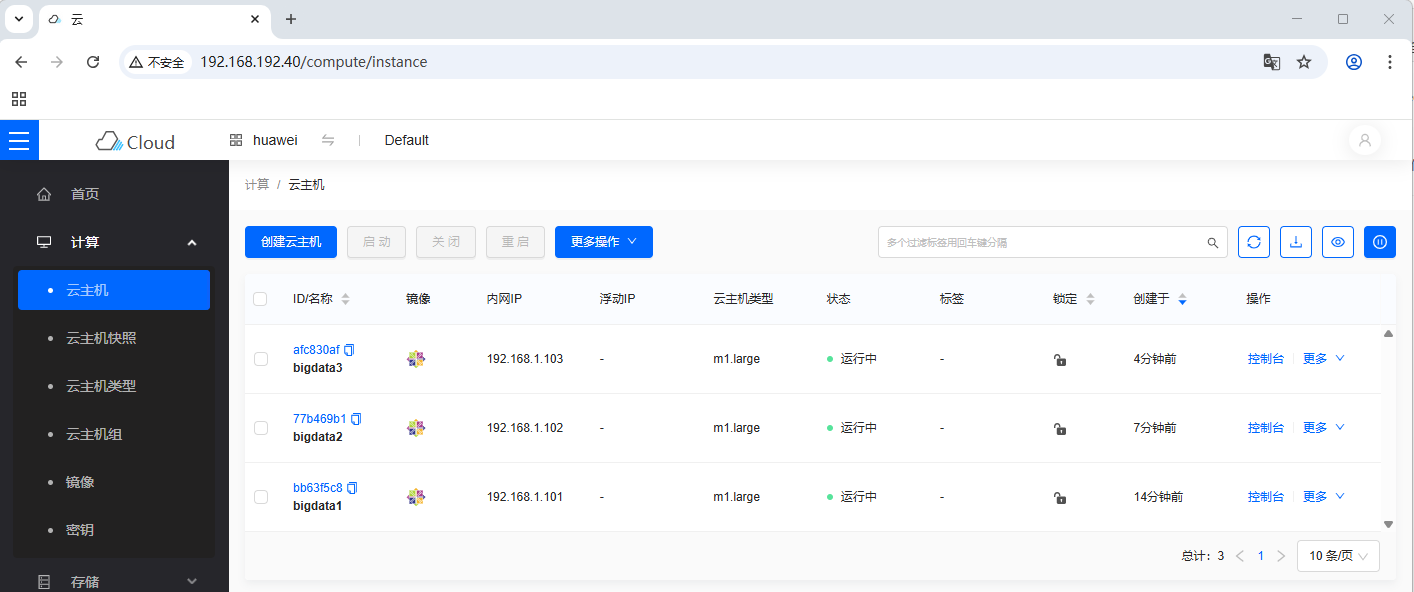Click the lock icon for bigdata3
Screen dimensions: 1414x592
[1060, 360]
